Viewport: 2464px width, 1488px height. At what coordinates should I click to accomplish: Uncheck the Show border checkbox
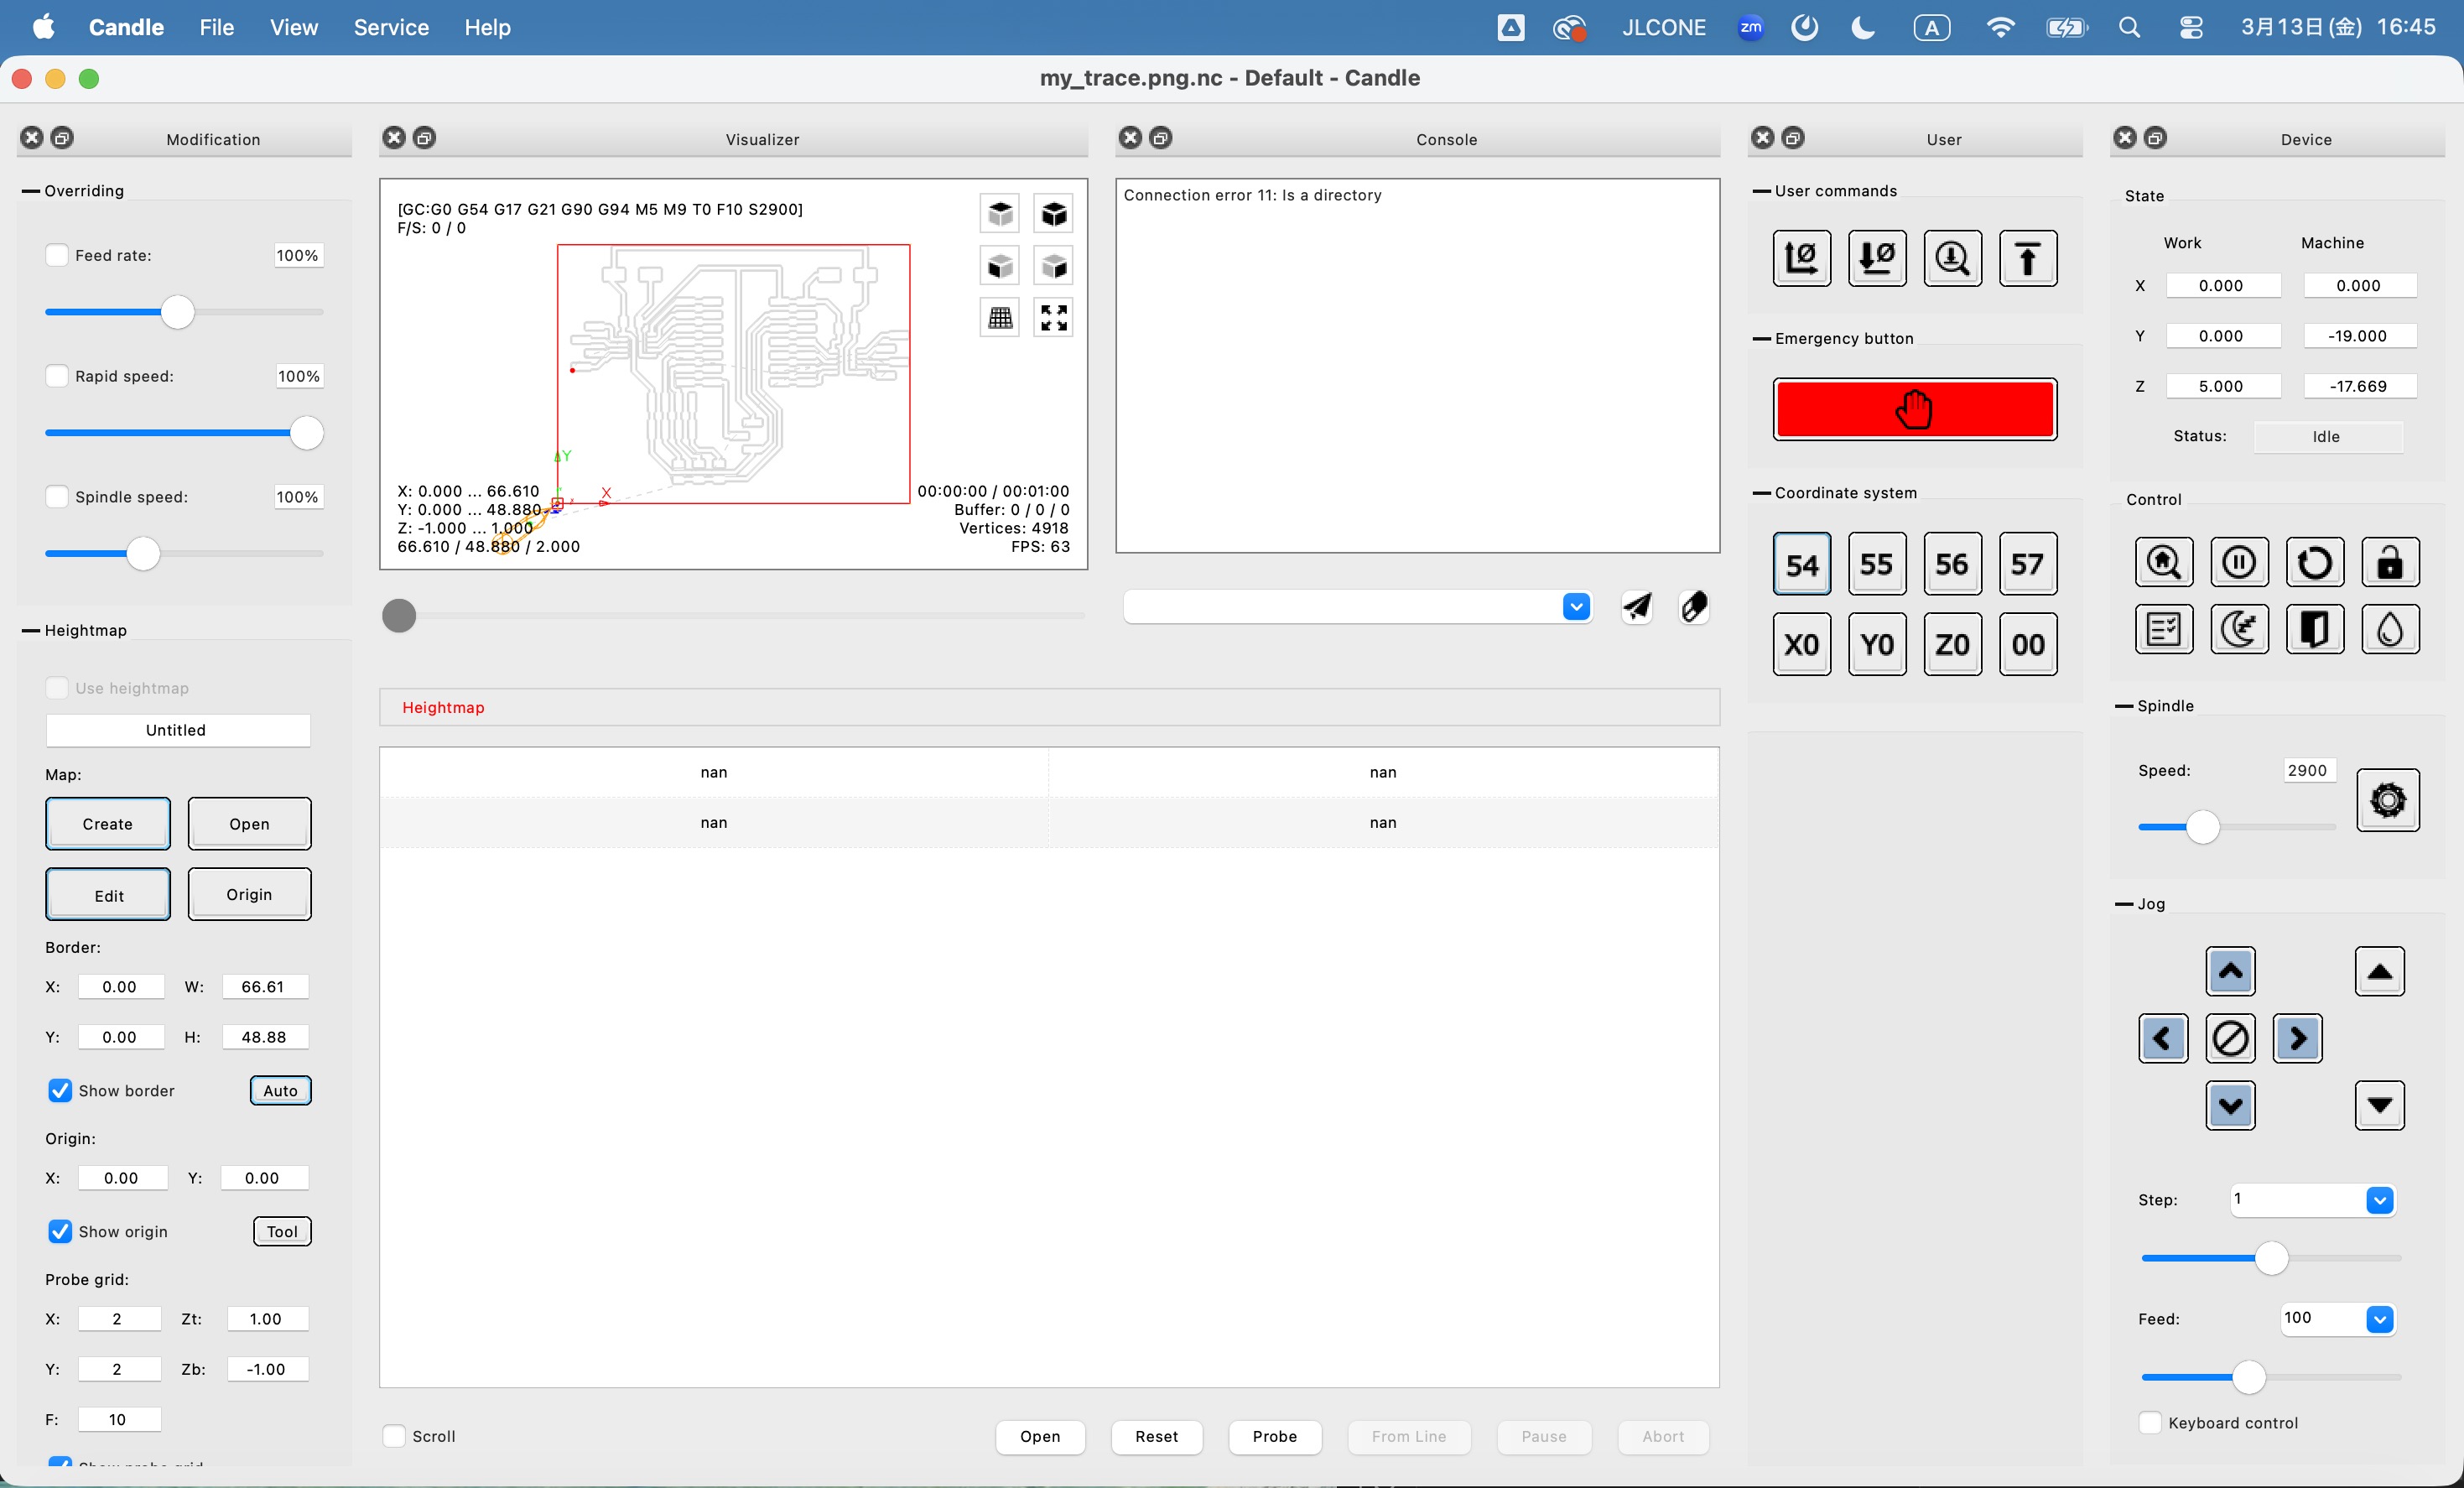point(60,1090)
